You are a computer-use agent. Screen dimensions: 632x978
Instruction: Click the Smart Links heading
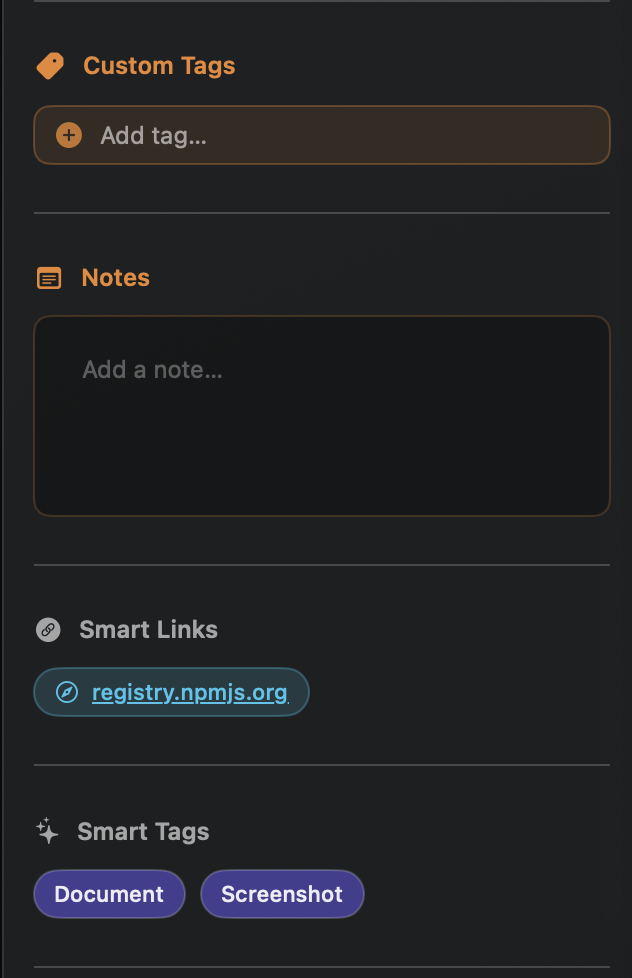click(x=148, y=630)
